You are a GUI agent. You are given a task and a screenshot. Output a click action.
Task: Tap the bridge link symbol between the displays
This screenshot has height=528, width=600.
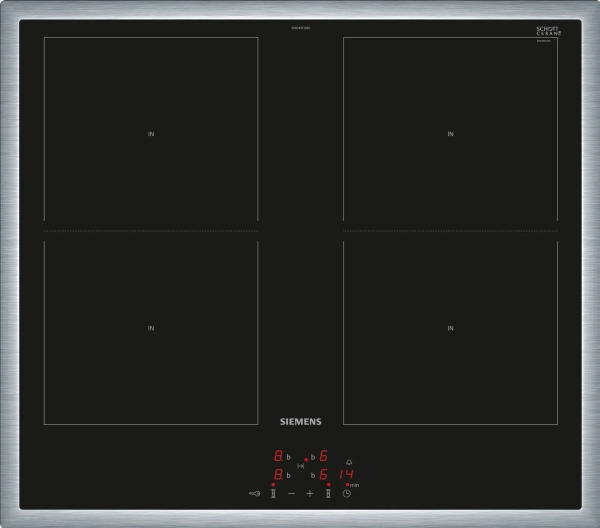[x=301, y=466]
